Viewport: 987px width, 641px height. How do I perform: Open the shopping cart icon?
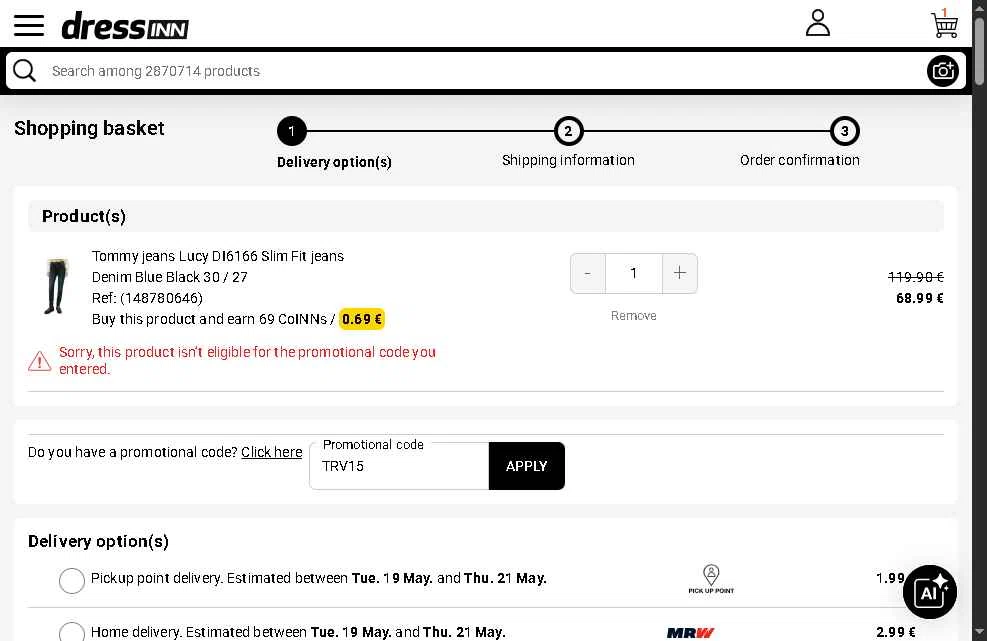tap(944, 24)
